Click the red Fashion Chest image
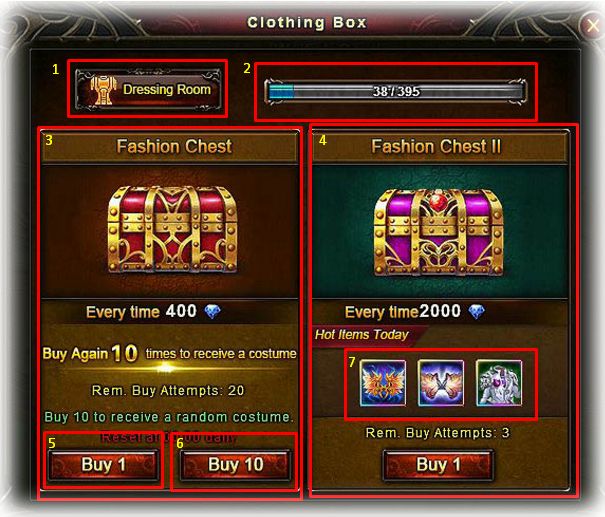Image resolution: width=605 pixels, height=517 pixels. click(172, 229)
